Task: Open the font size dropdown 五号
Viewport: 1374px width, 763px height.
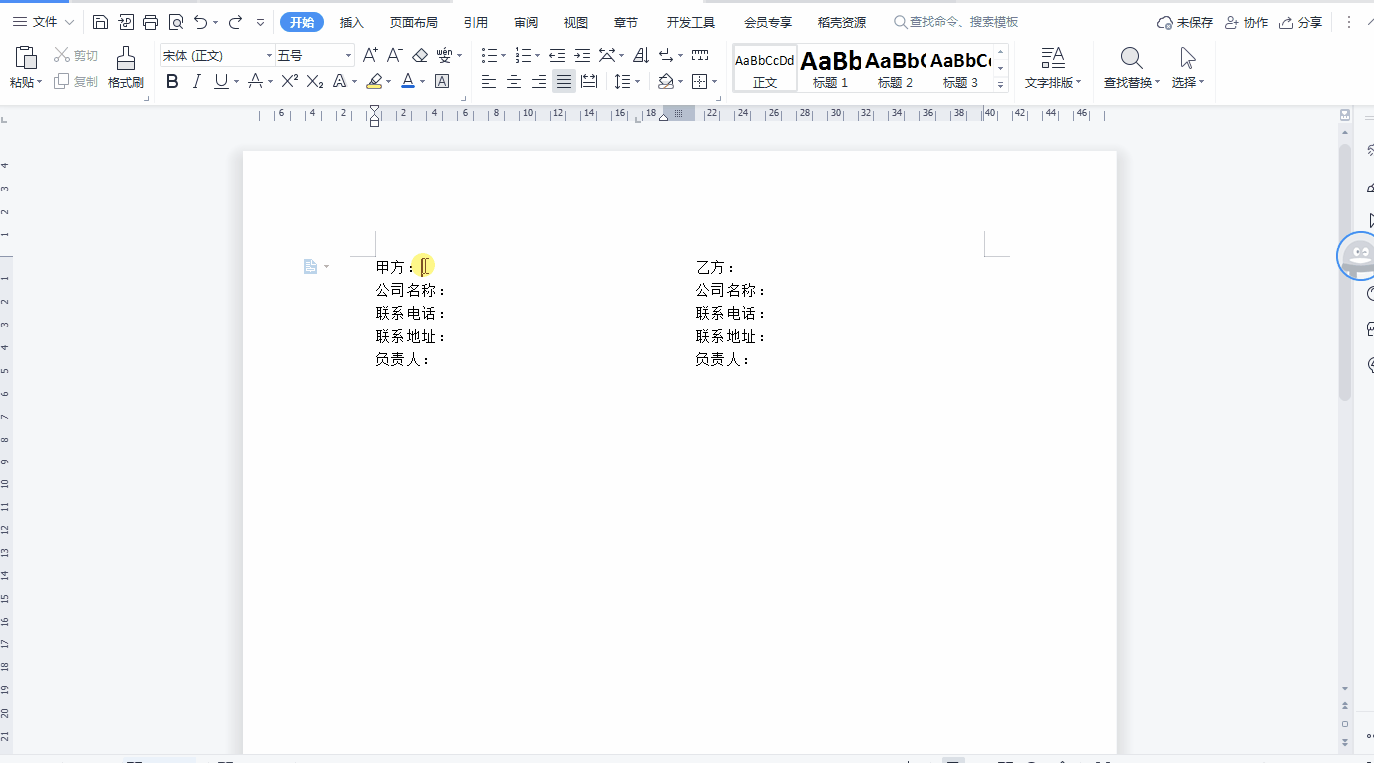Action: point(348,56)
